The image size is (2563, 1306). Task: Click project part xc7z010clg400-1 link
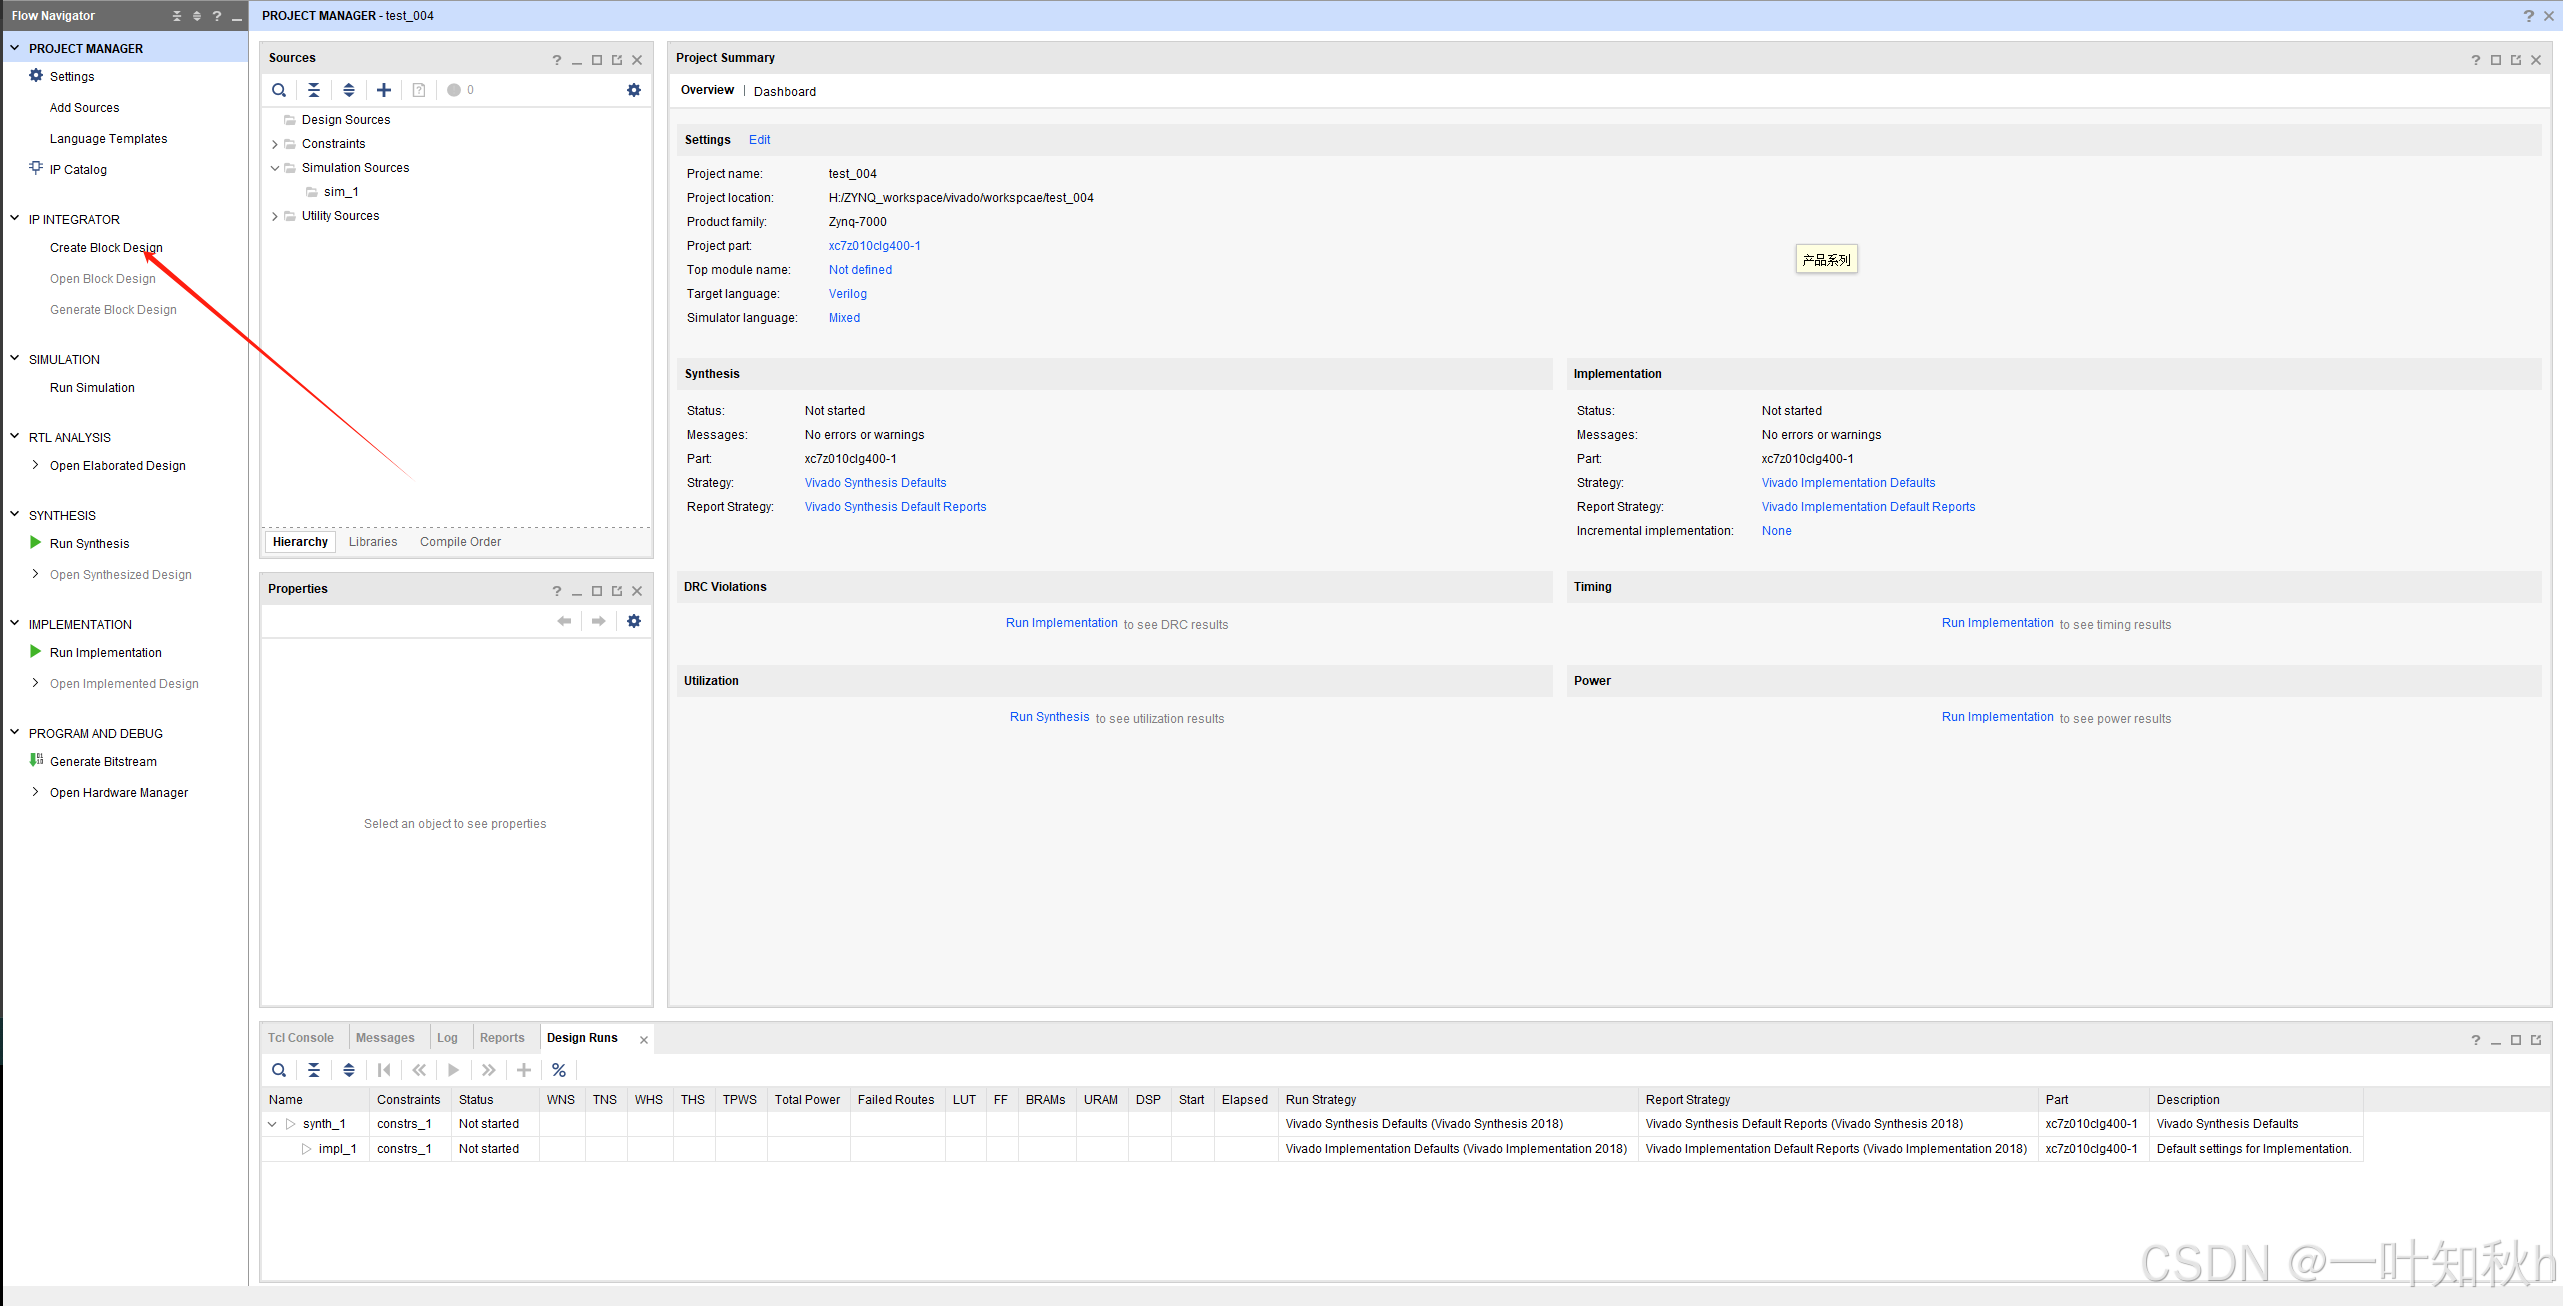(x=875, y=246)
